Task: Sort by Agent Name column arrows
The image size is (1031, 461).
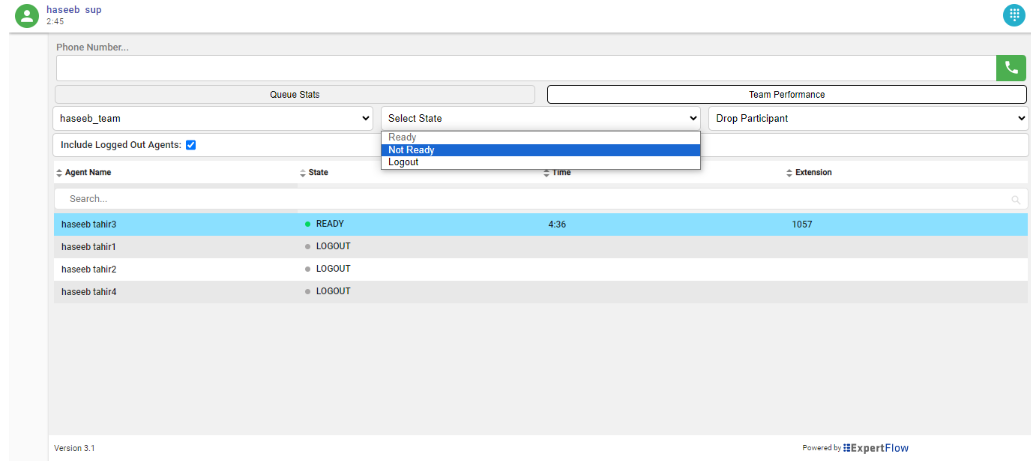Action: (x=59, y=173)
